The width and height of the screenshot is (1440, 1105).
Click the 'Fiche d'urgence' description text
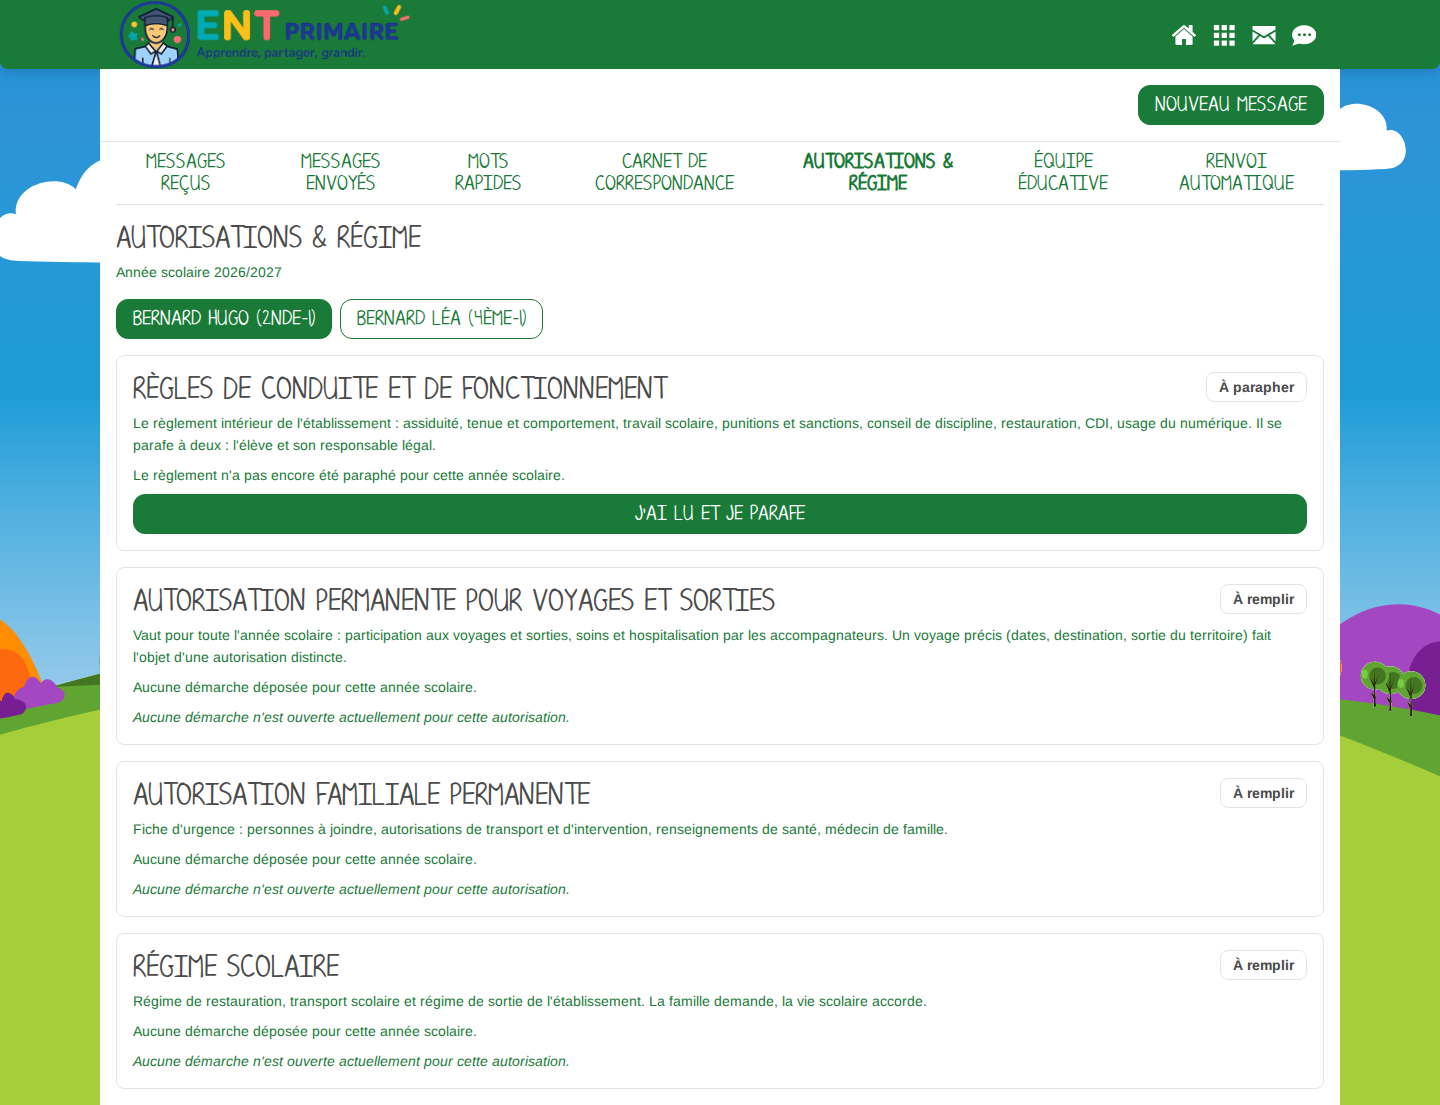540,829
